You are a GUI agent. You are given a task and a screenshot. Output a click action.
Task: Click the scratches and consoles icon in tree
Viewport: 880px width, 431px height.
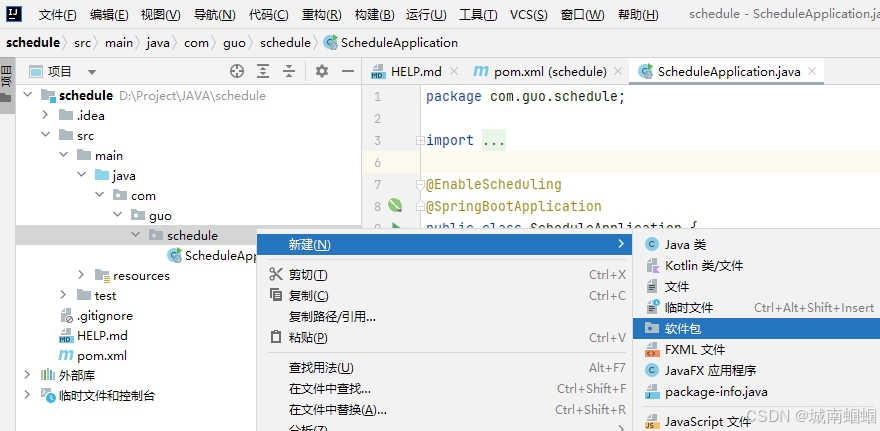pos(48,396)
